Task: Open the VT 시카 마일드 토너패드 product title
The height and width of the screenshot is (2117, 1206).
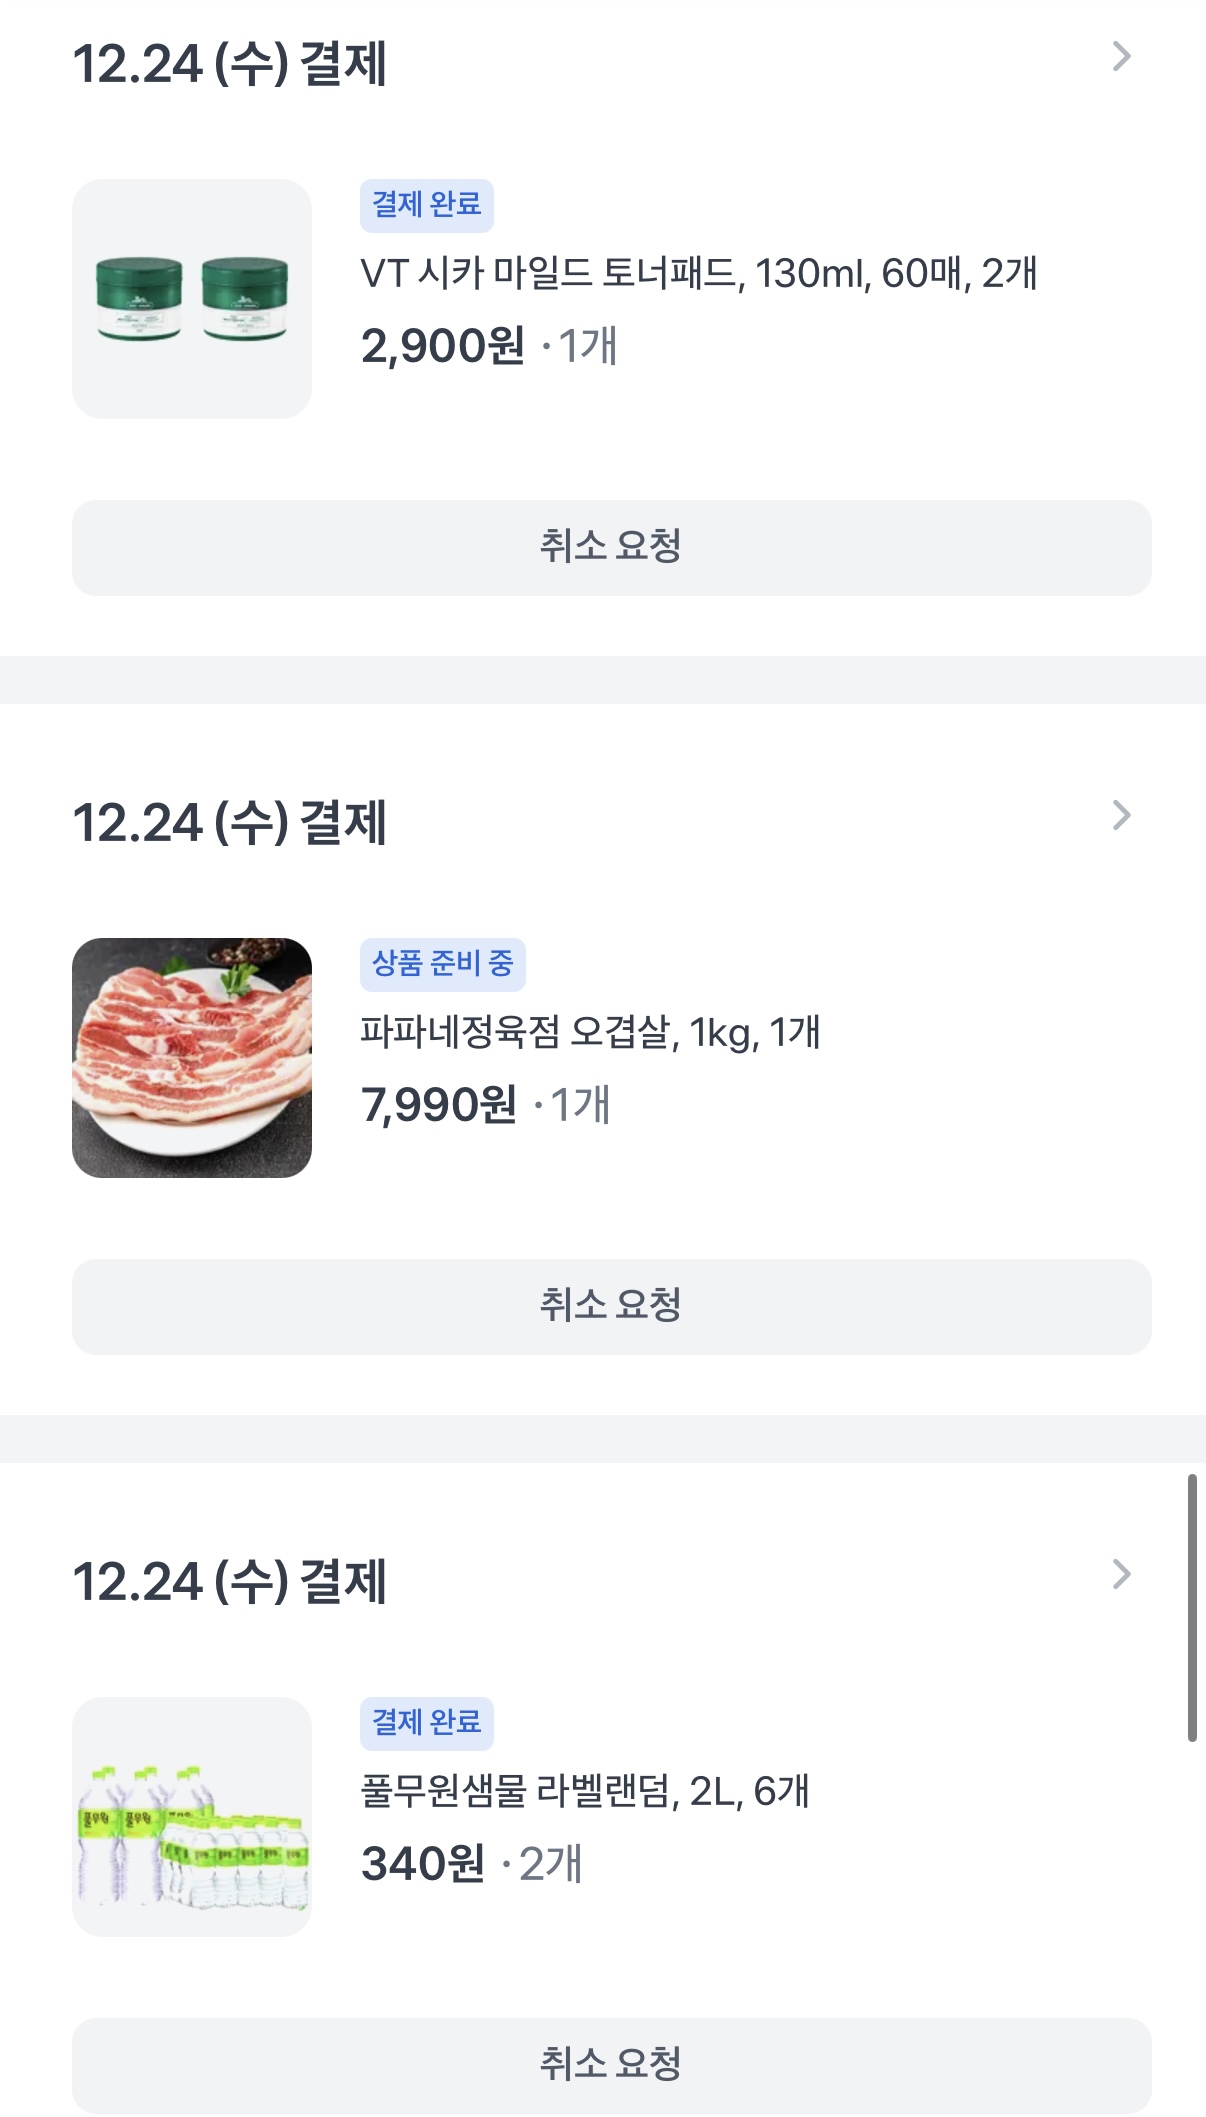Action: point(698,273)
